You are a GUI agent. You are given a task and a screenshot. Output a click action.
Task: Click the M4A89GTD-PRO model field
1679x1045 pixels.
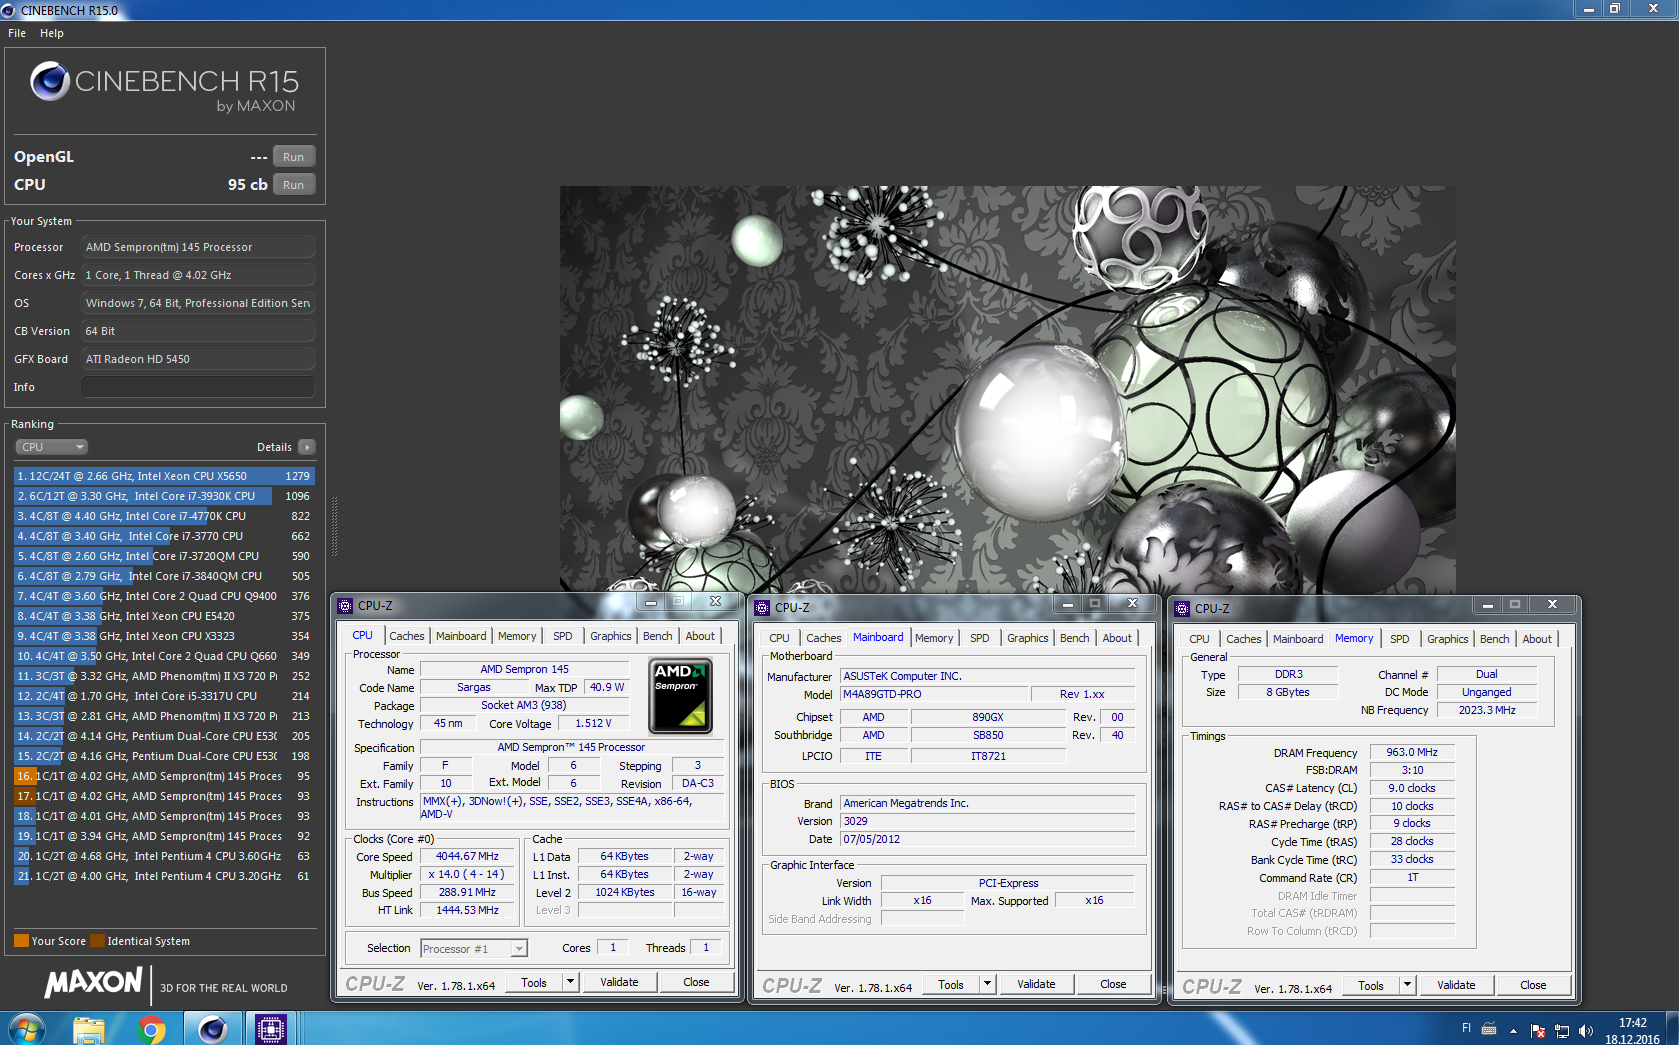(934, 694)
